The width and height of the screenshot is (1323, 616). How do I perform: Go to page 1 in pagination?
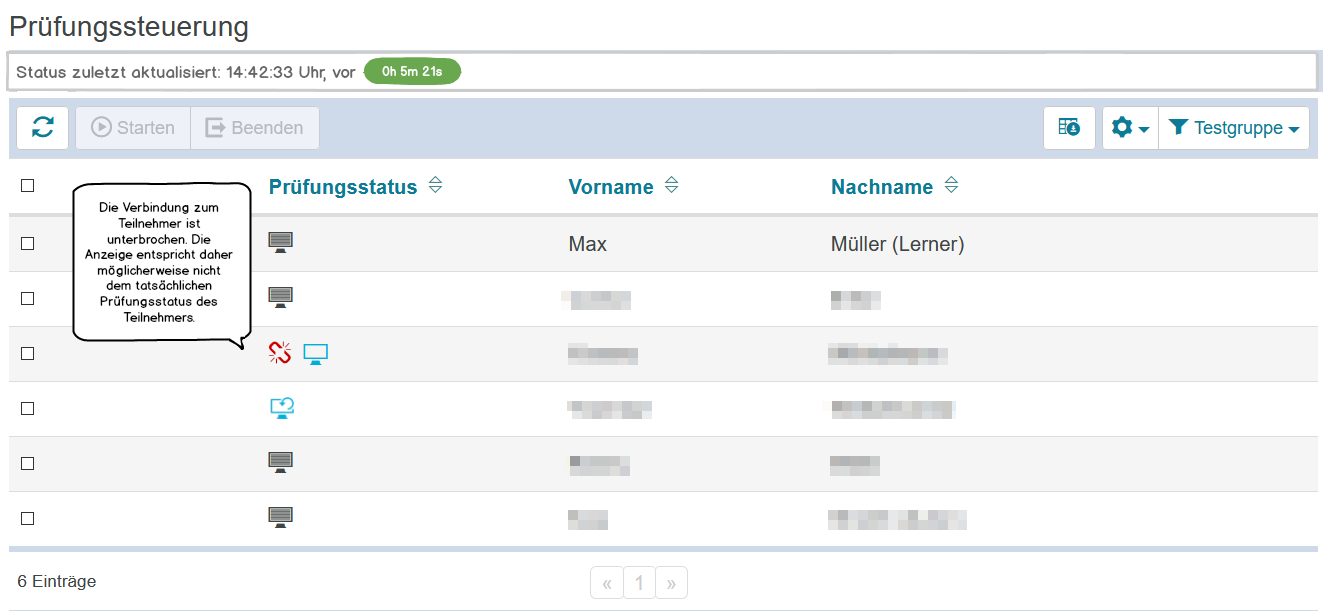(x=639, y=583)
